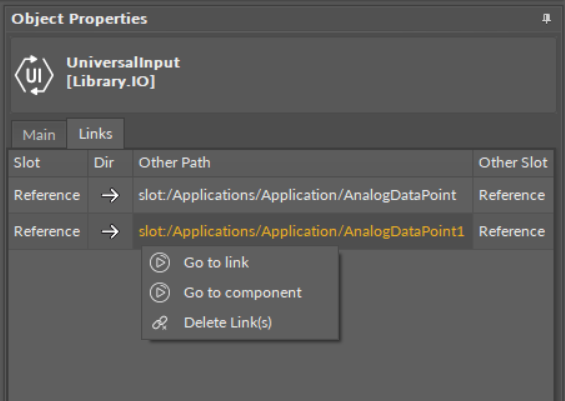Select the slot:/Applications/Application/AnalogDataPoint path
The image size is (565, 401).
coord(297,195)
